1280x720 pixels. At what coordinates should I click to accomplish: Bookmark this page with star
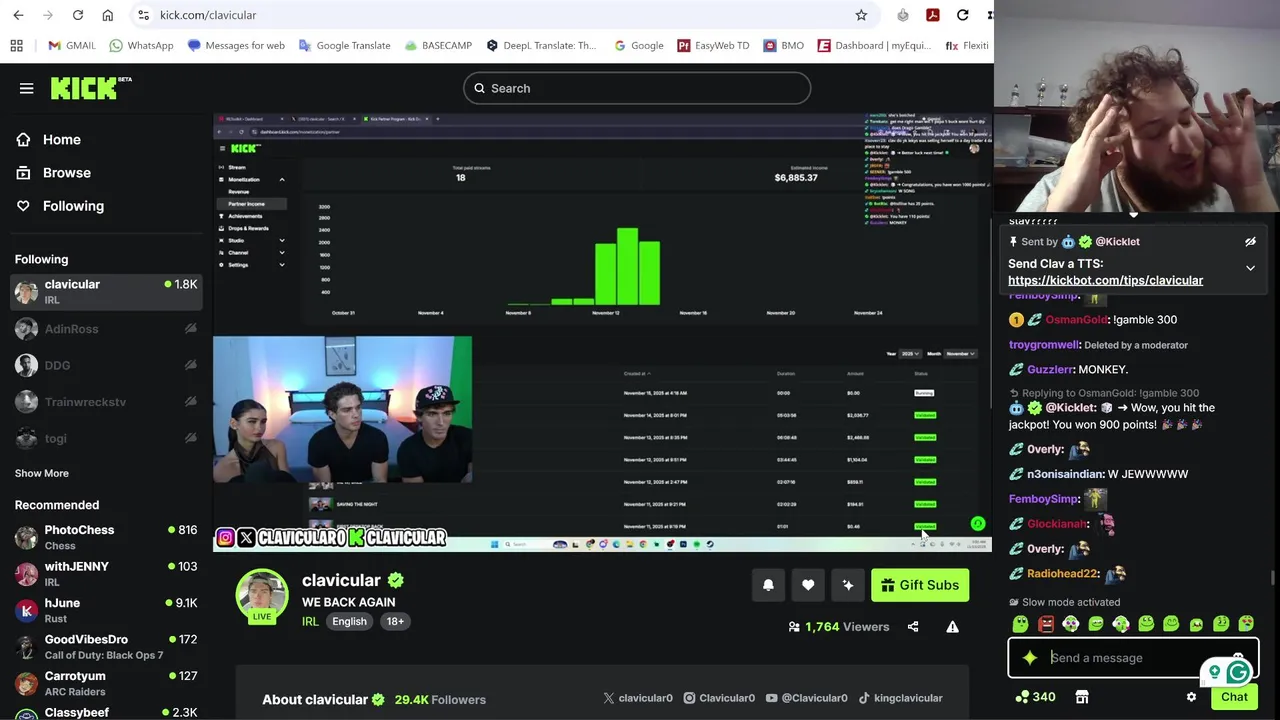(x=861, y=15)
